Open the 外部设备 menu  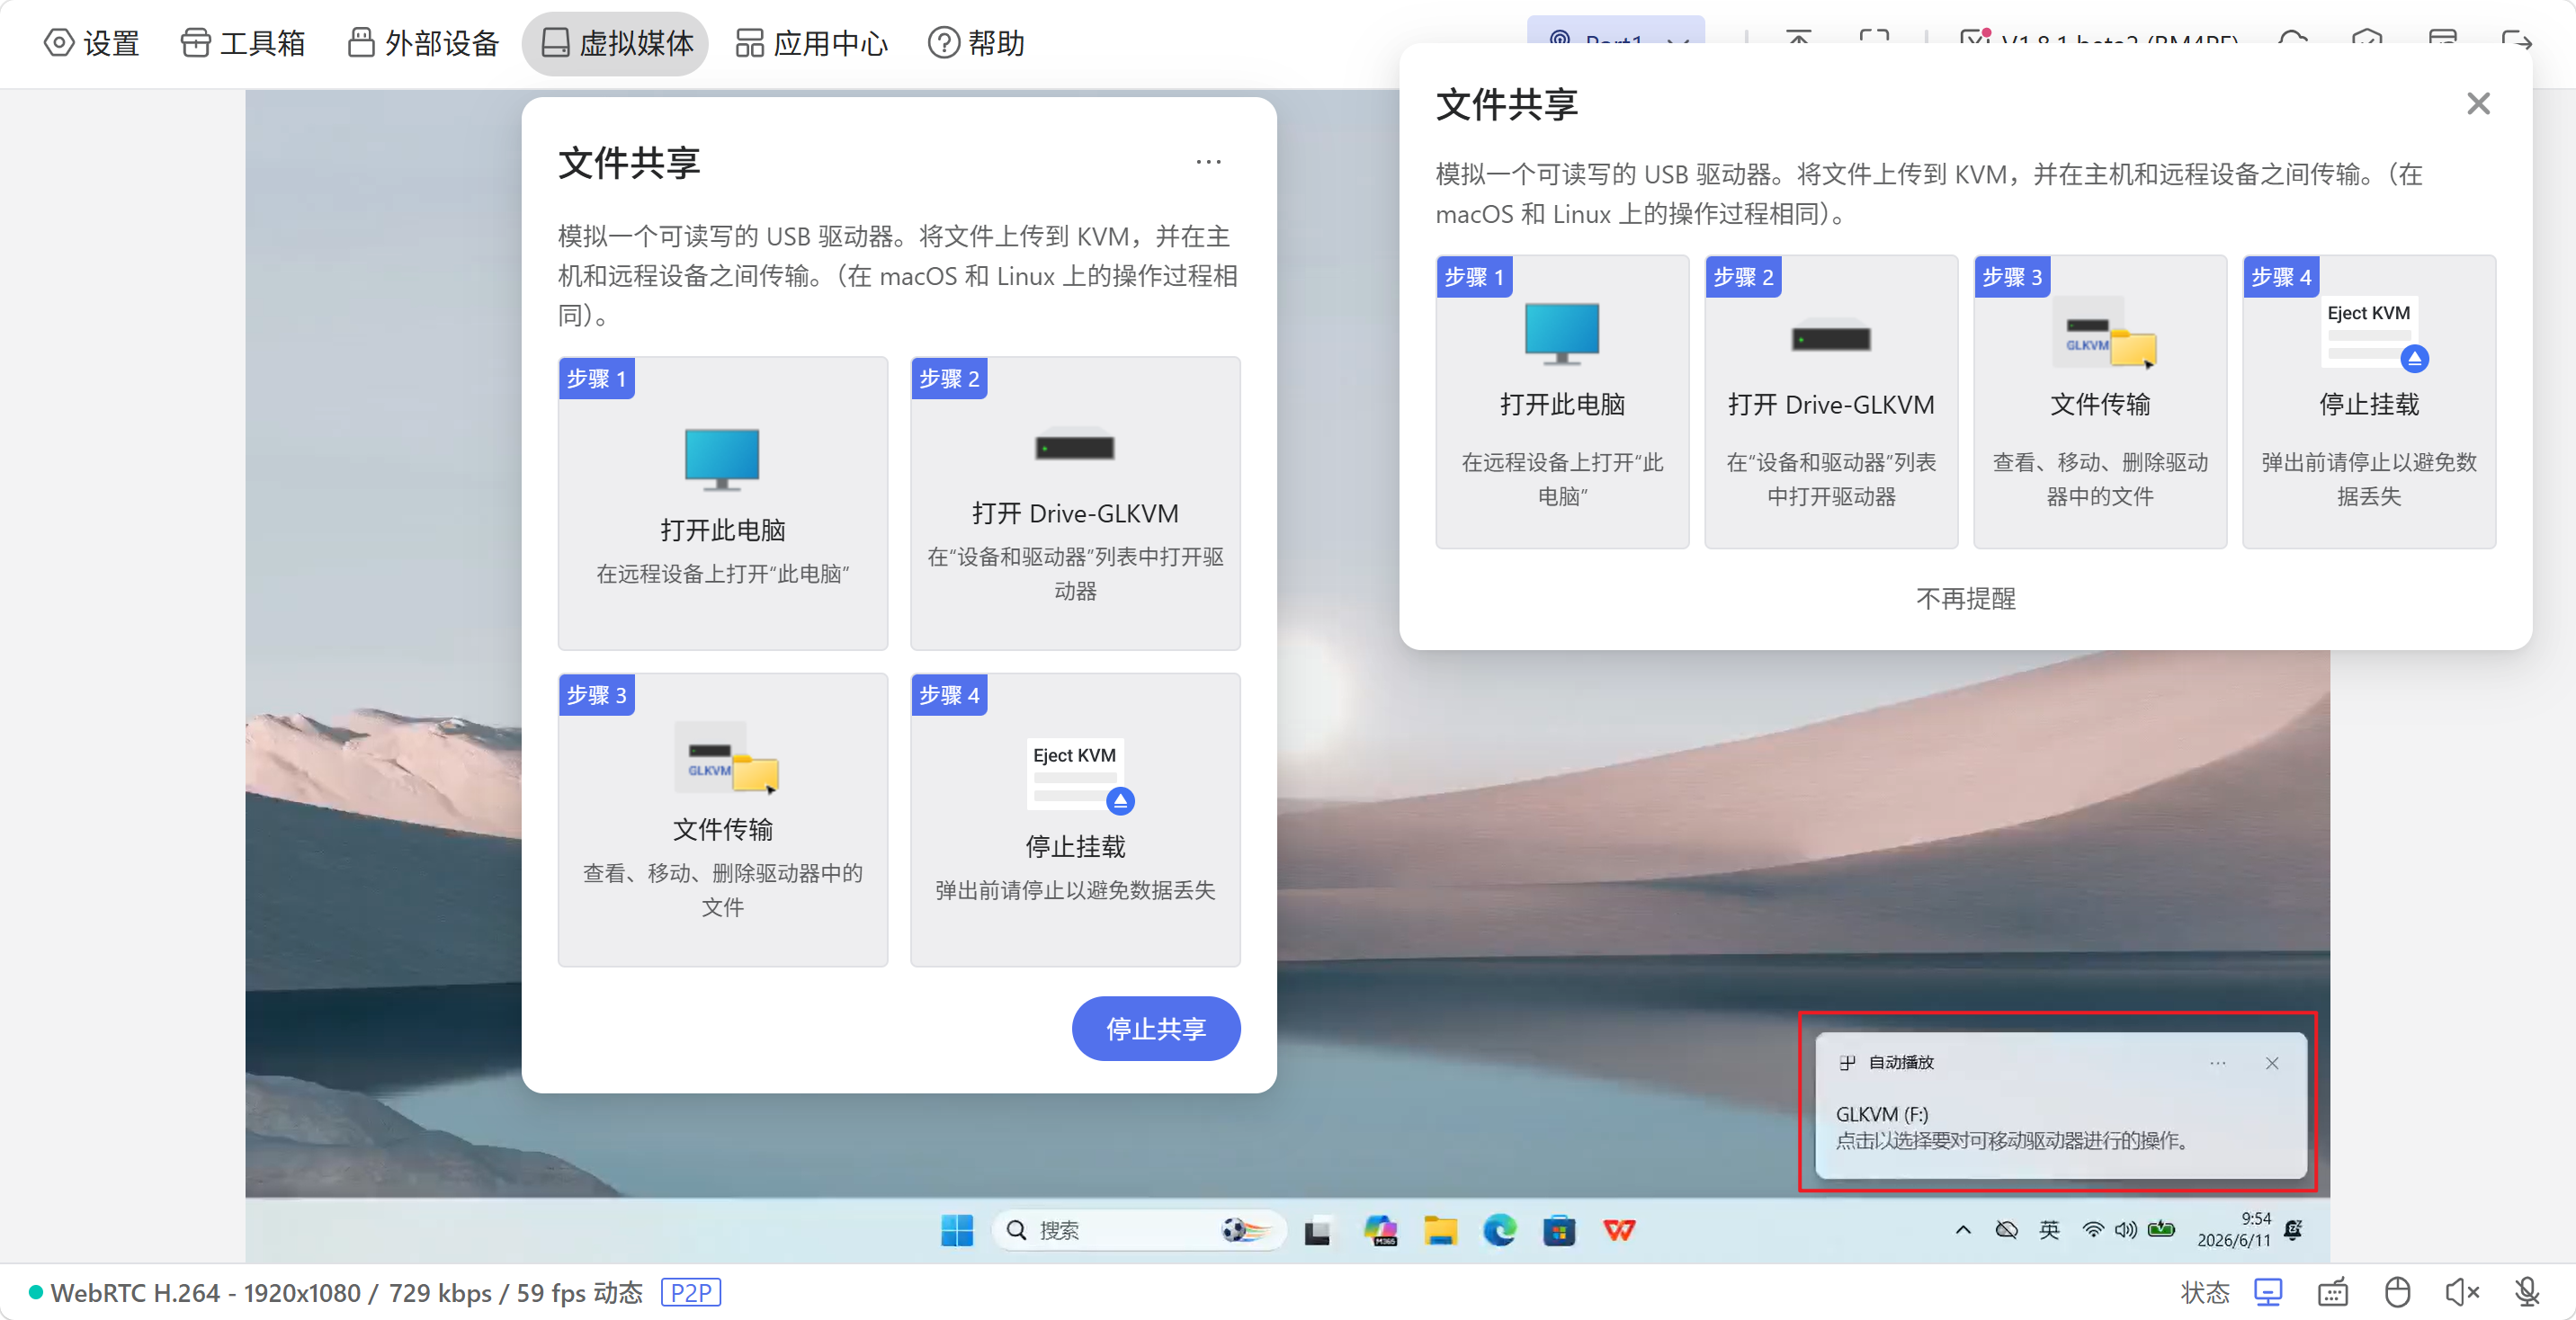coord(423,43)
